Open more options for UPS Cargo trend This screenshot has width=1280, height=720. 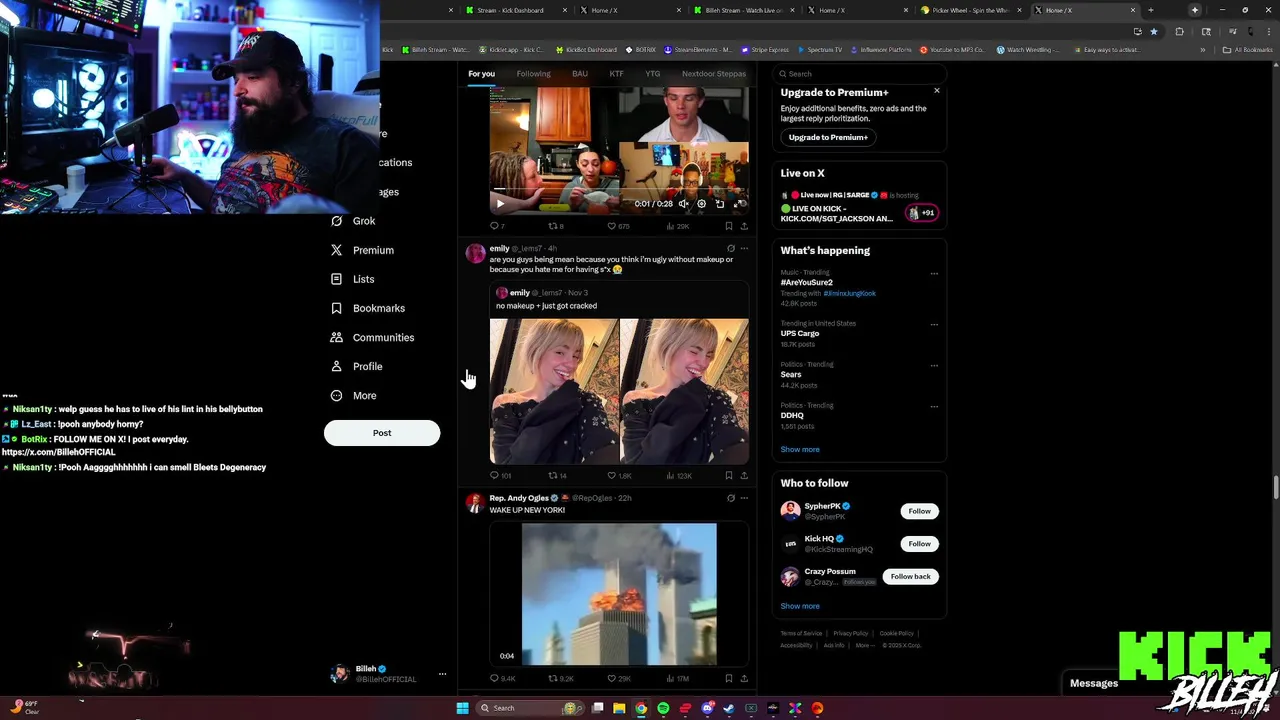[x=934, y=324]
